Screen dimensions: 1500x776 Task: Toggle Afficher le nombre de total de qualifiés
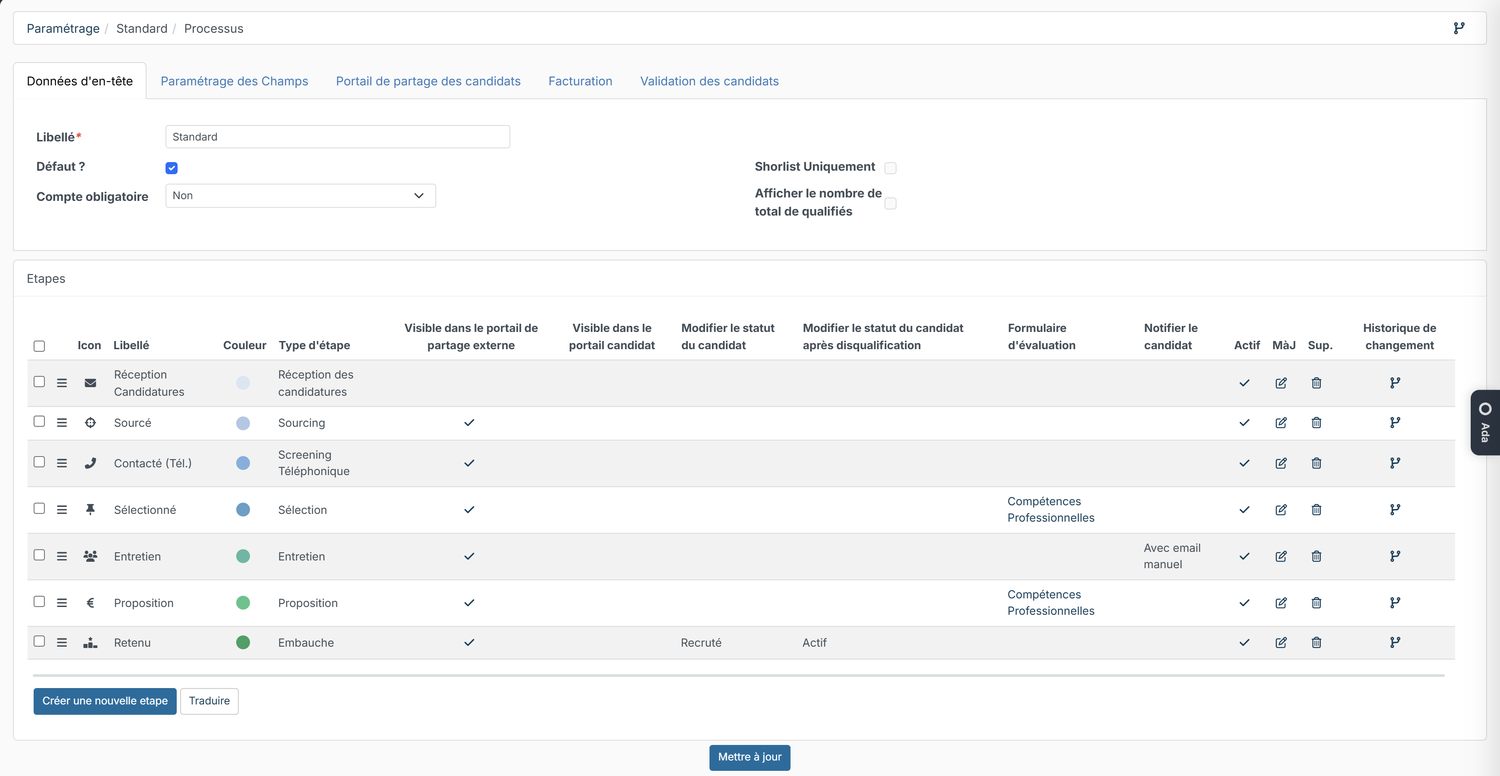[890, 203]
